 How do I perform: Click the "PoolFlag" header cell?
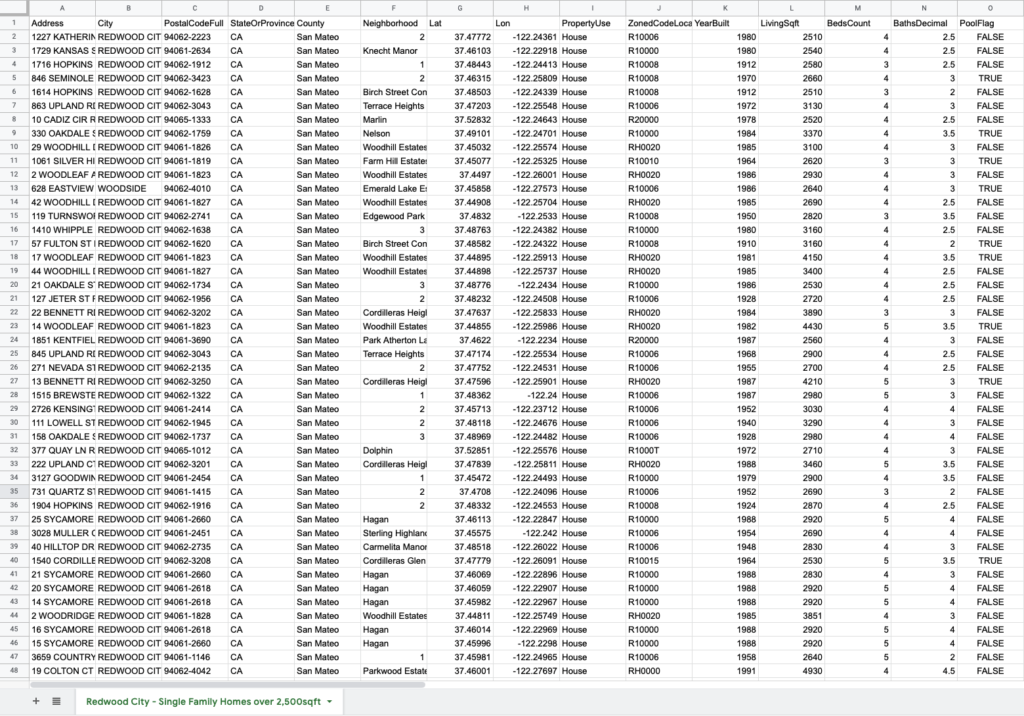pos(990,23)
